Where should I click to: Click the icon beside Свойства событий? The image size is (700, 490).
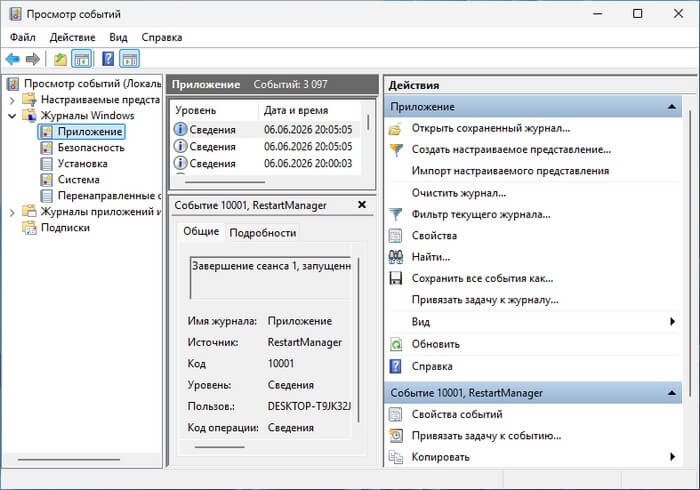click(x=395, y=415)
